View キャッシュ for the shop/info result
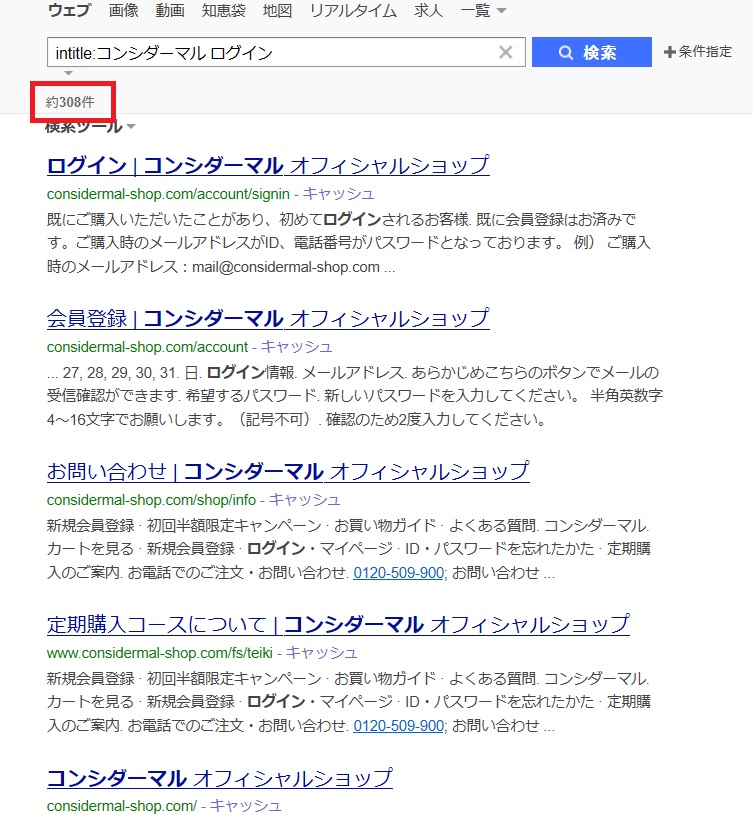 [x=305, y=499]
